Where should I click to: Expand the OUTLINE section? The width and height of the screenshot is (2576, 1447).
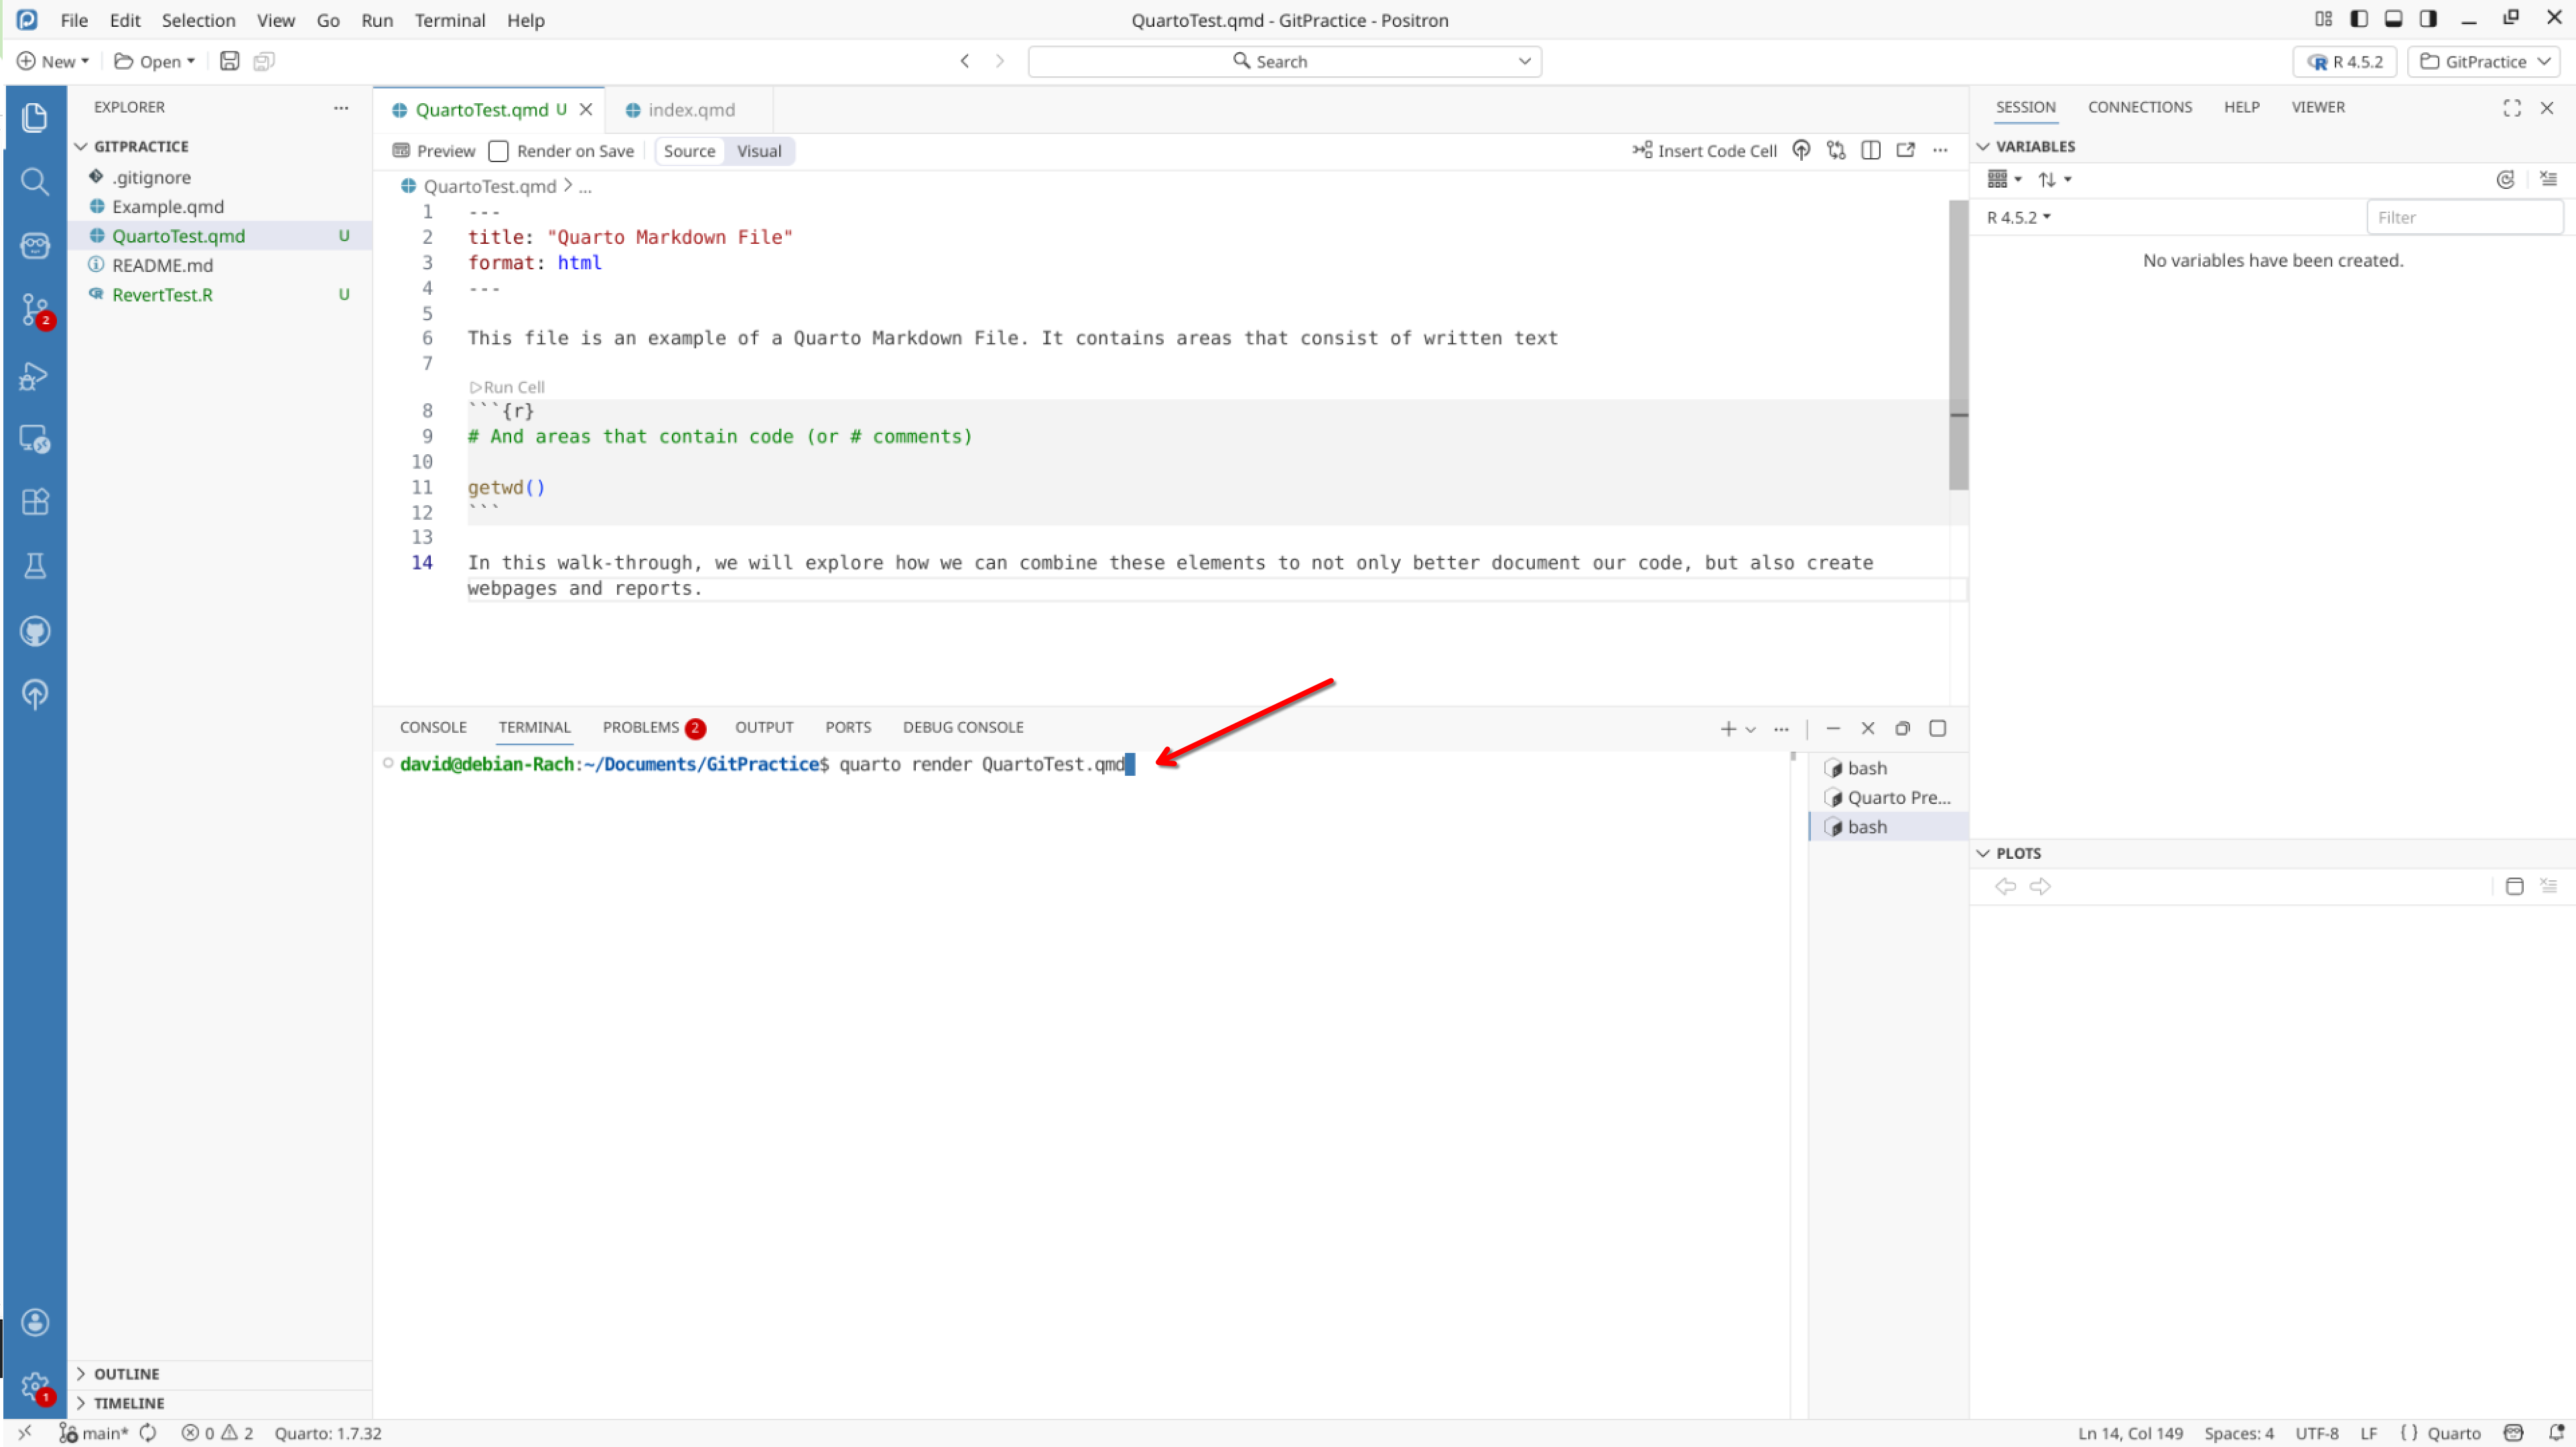(126, 1373)
